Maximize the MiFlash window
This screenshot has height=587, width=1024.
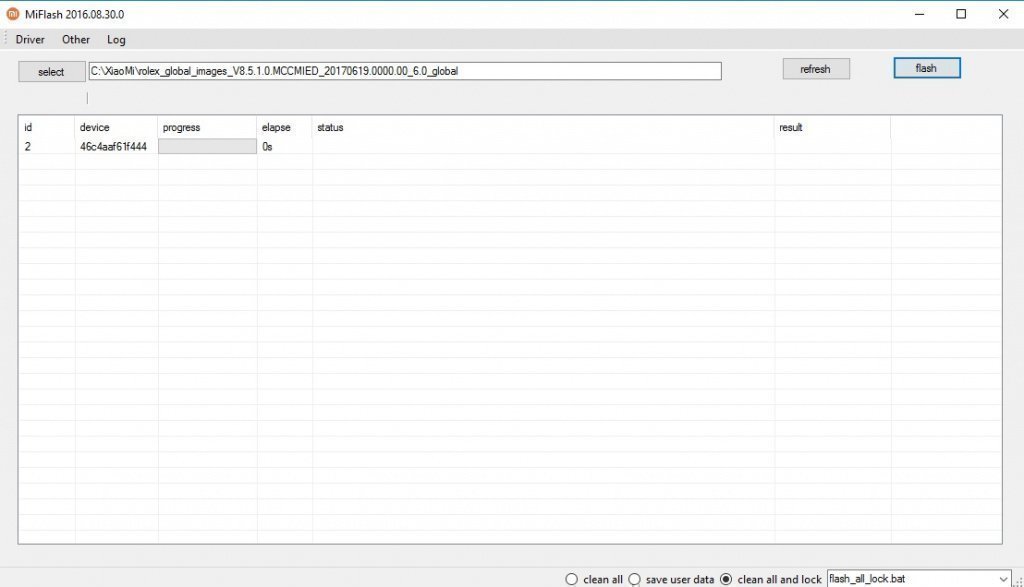tap(961, 14)
